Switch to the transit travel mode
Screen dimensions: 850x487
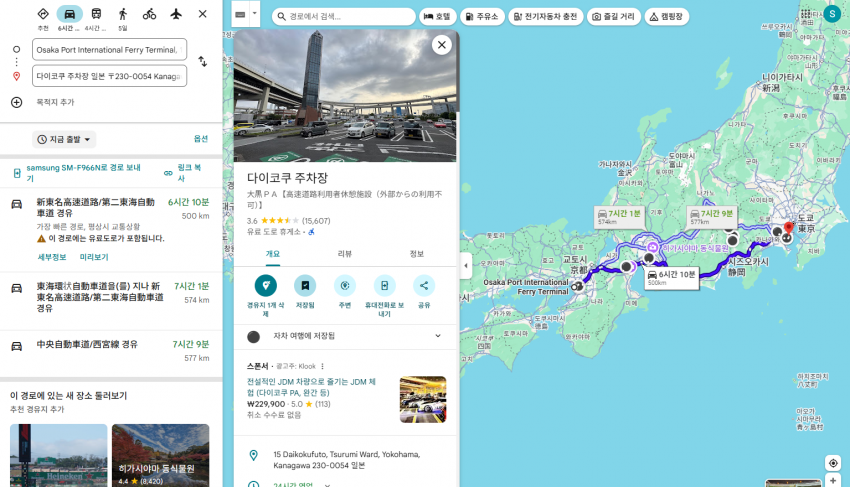(x=96, y=14)
